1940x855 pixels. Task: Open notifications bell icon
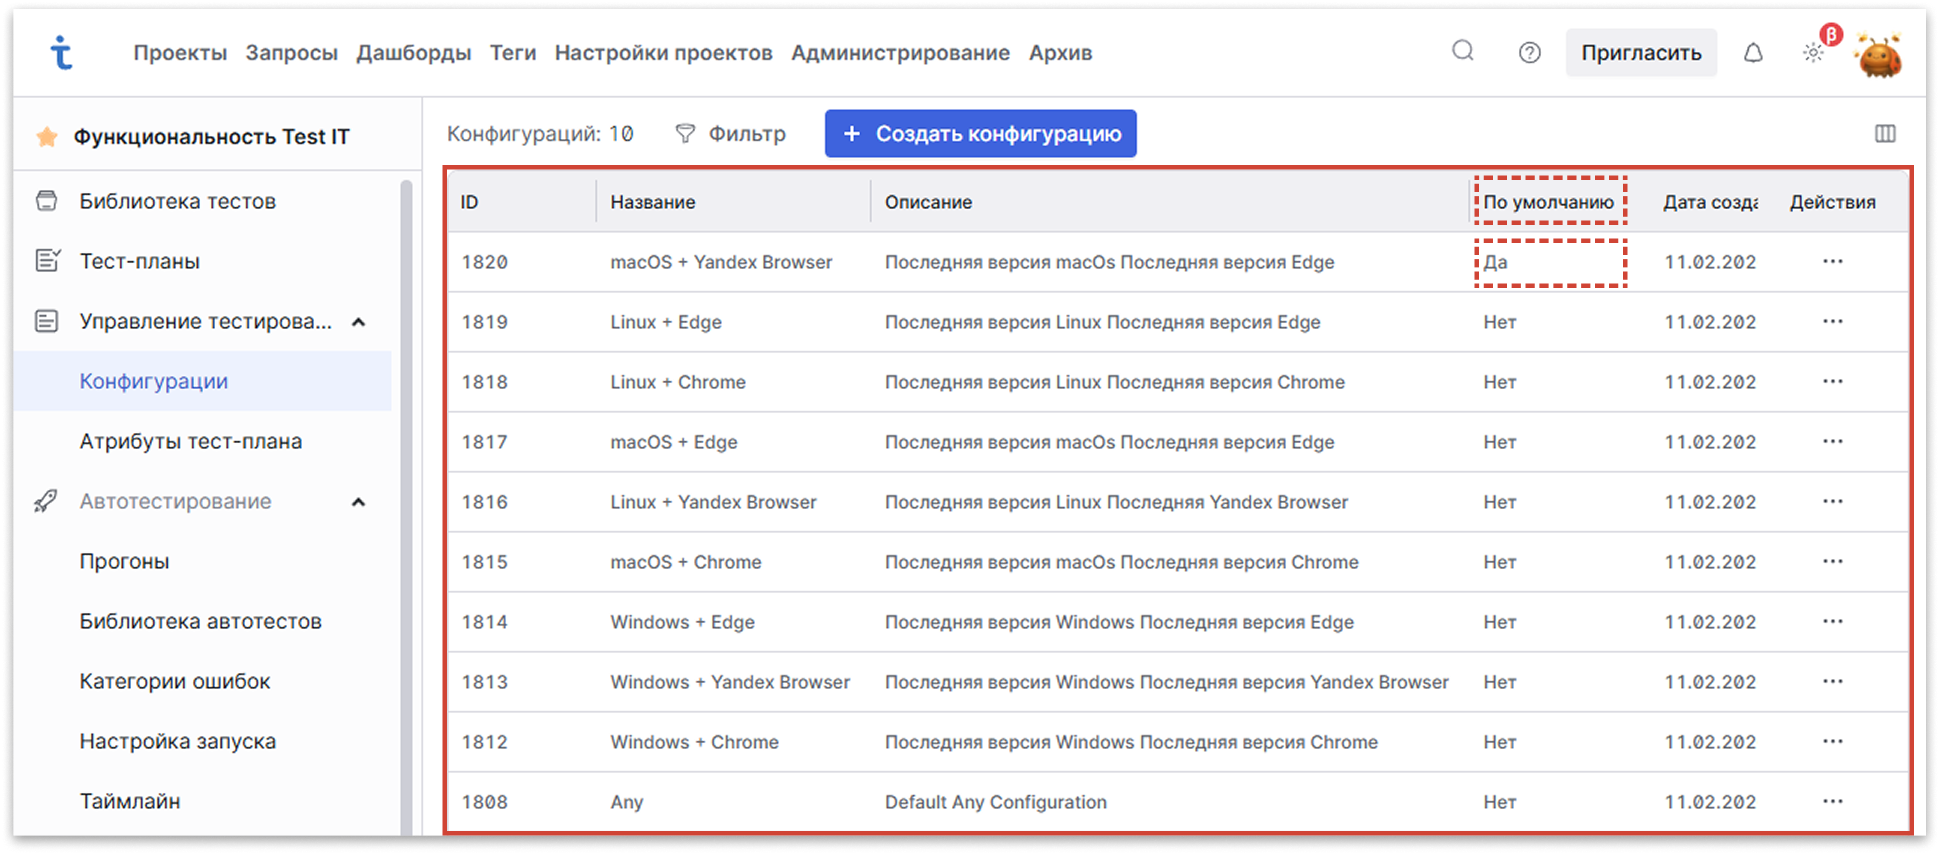(1753, 53)
